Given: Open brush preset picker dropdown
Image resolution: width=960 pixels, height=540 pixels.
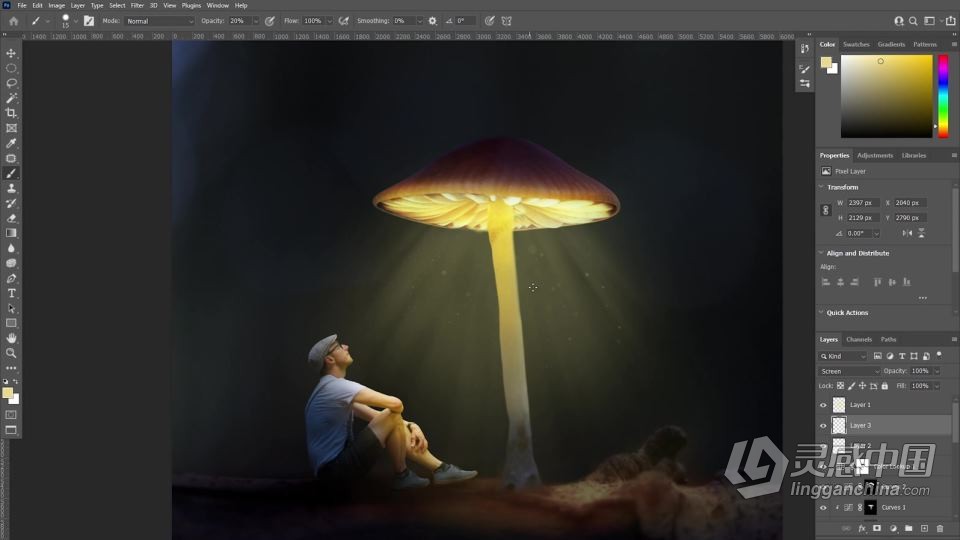Looking at the screenshot, I should [x=75, y=21].
